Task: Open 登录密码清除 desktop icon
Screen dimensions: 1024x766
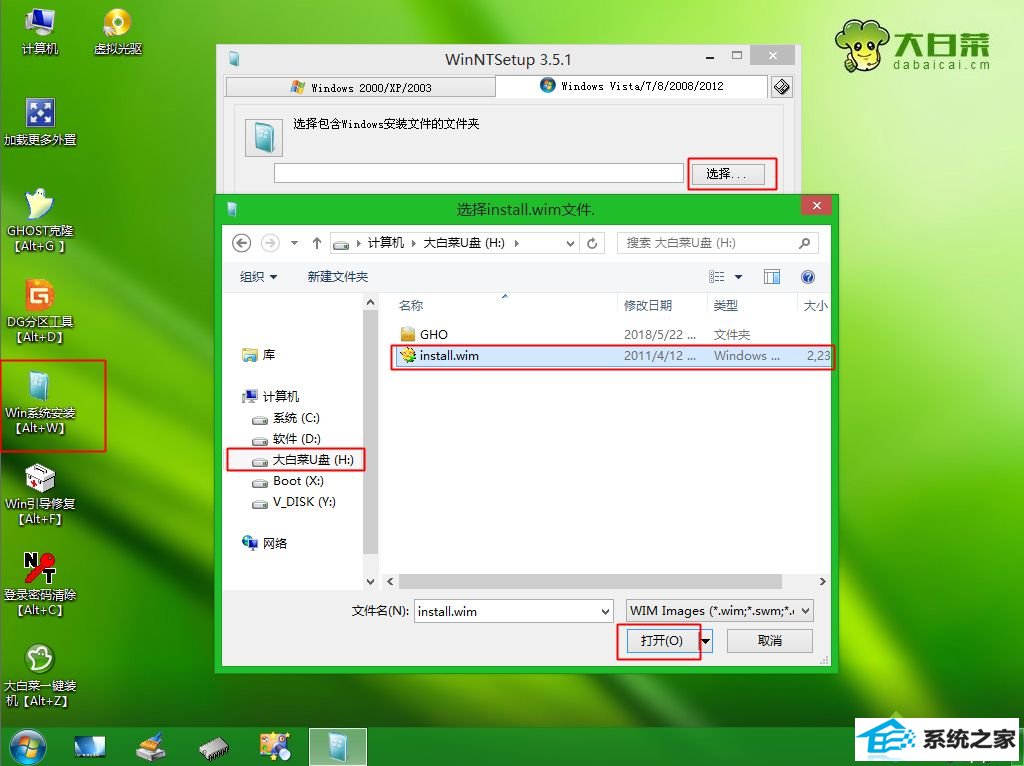Action: coord(40,584)
